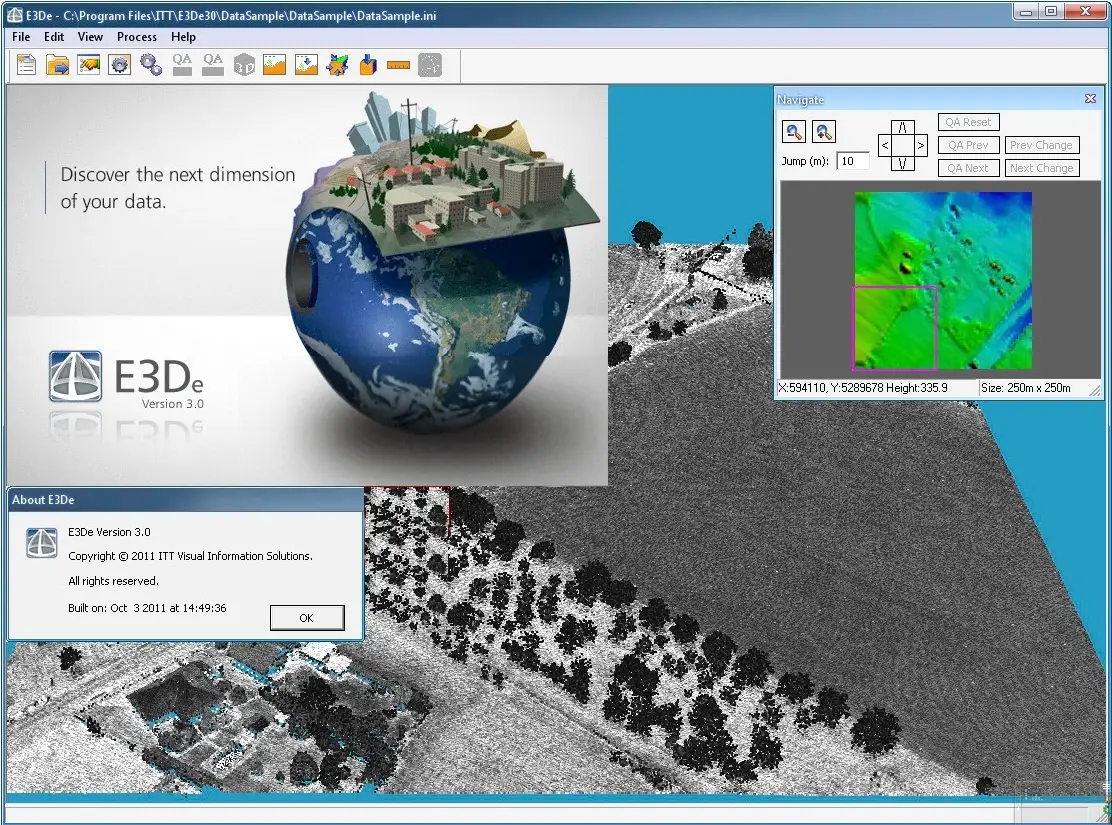Click the grey 3D cube toolbar icon
The width and height of the screenshot is (1112, 825).
(244, 65)
